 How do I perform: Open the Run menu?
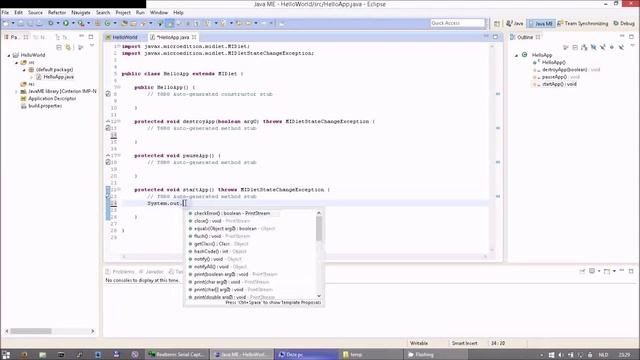pos(140,13)
